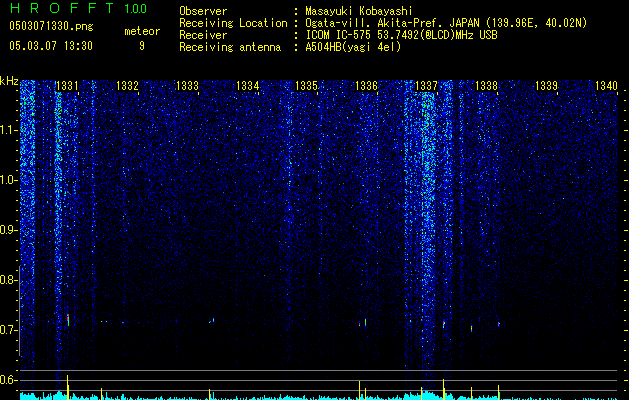Click the 1338 time marker
Image resolution: width=629 pixels, height=400 pixels.
[487, 85]
